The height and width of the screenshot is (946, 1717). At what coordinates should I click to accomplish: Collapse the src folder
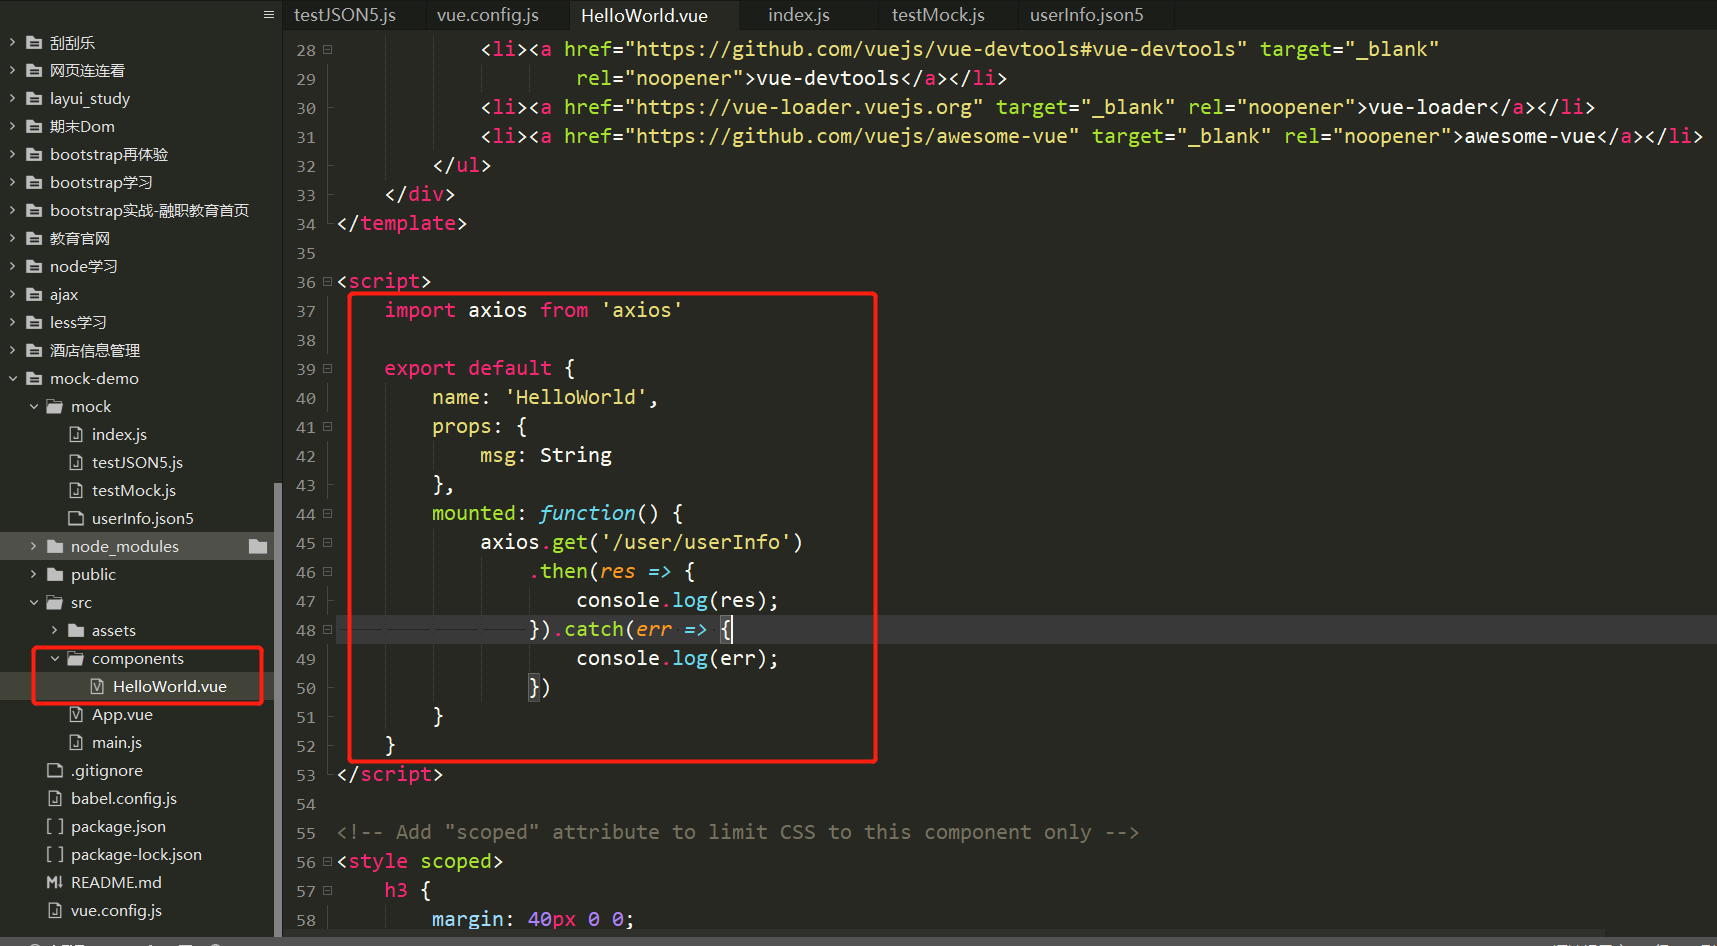tap(34, 603)
